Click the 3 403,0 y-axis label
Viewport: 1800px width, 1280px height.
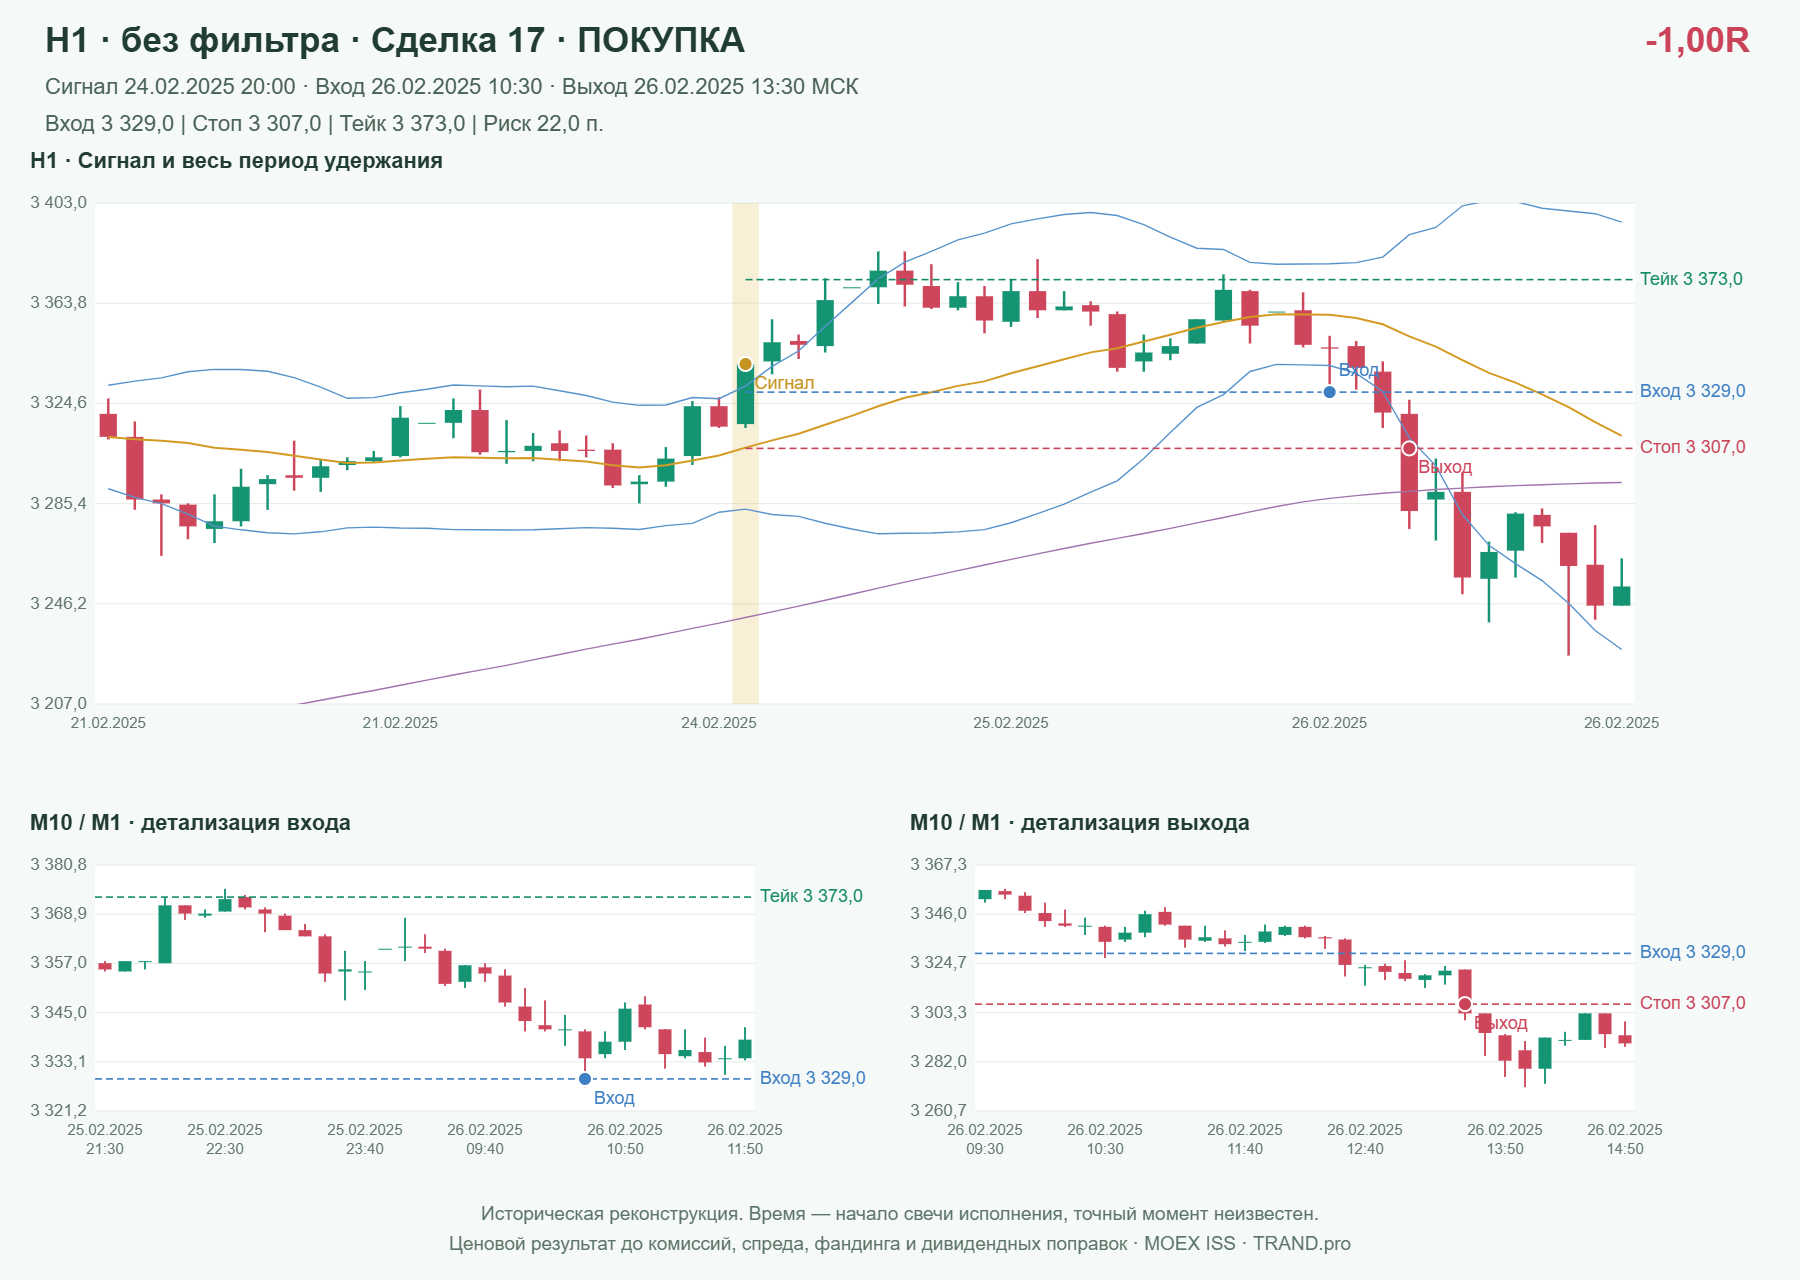[59, 203]
